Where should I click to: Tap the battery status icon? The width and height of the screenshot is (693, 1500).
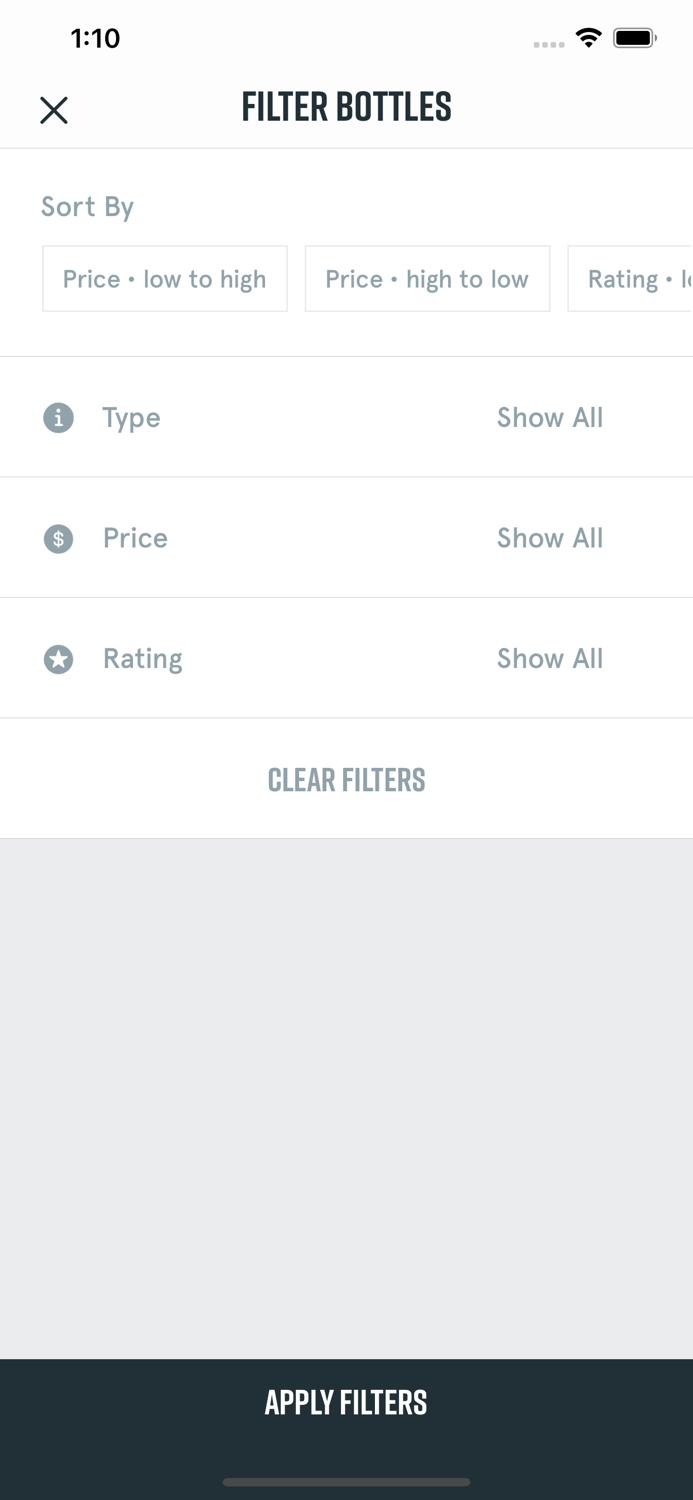(x=634, y=39)
